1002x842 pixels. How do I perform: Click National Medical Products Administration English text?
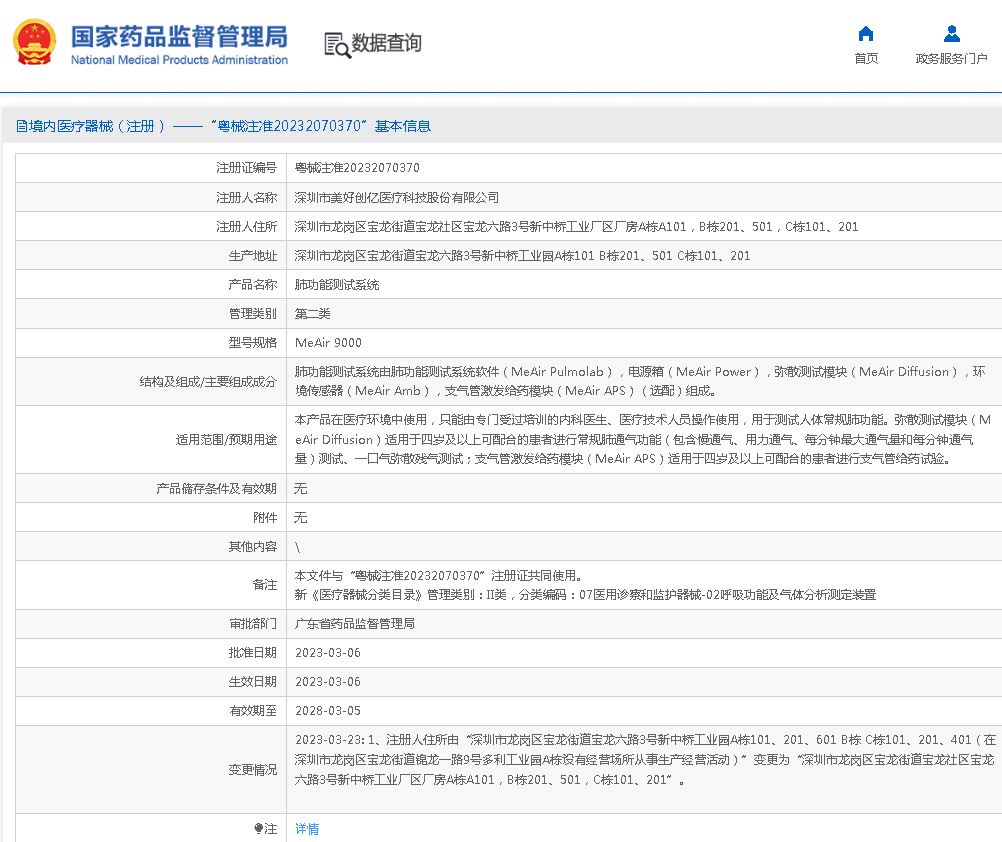click(179, 60)
